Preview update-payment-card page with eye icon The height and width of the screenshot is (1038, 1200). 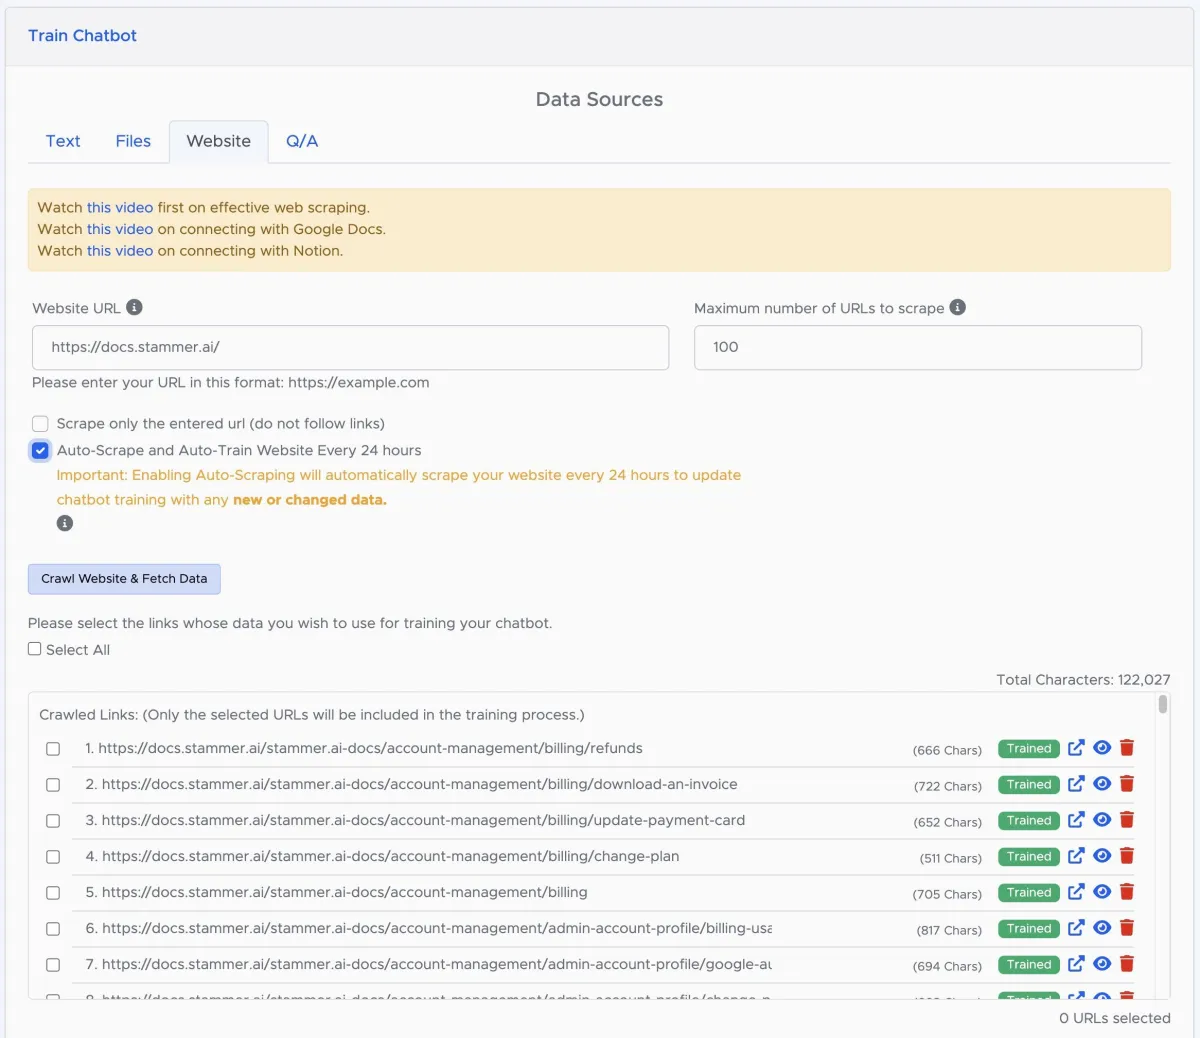click(1102, 820)
